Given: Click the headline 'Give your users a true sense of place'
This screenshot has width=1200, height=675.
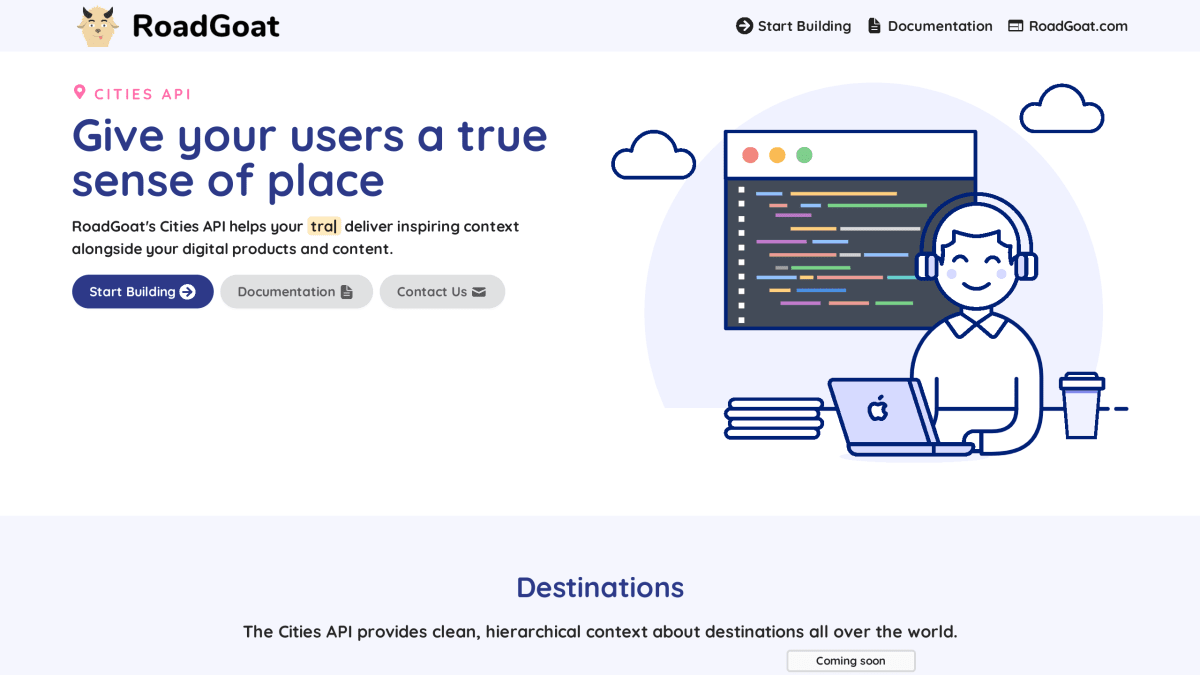Looking at the screenshot, I should tap(310, 158).
